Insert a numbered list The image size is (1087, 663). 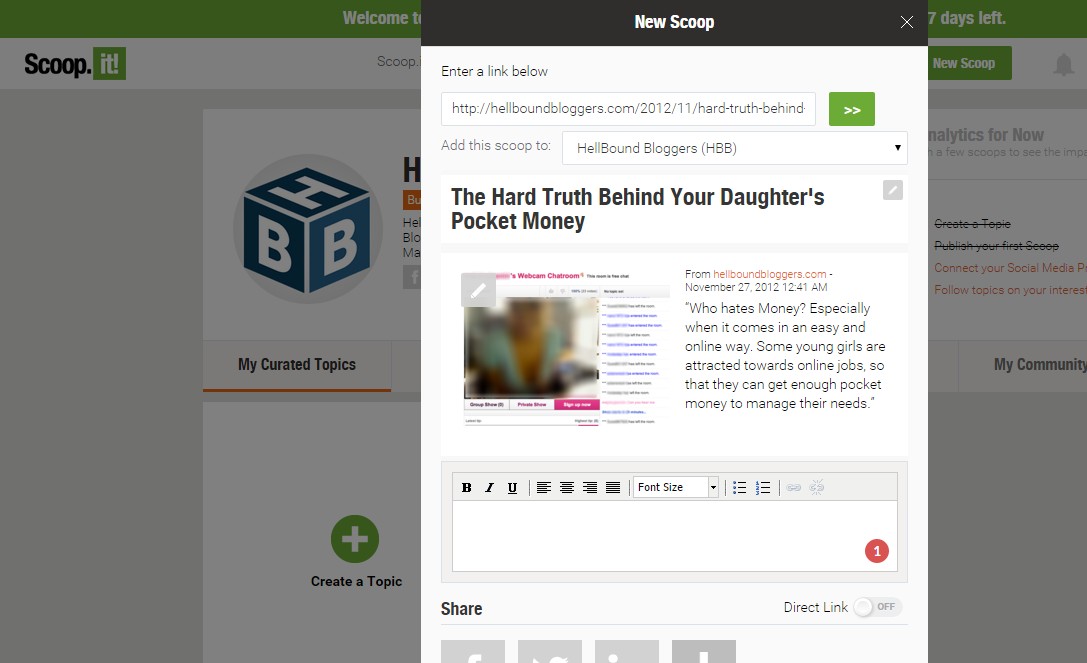pos(763,488)
